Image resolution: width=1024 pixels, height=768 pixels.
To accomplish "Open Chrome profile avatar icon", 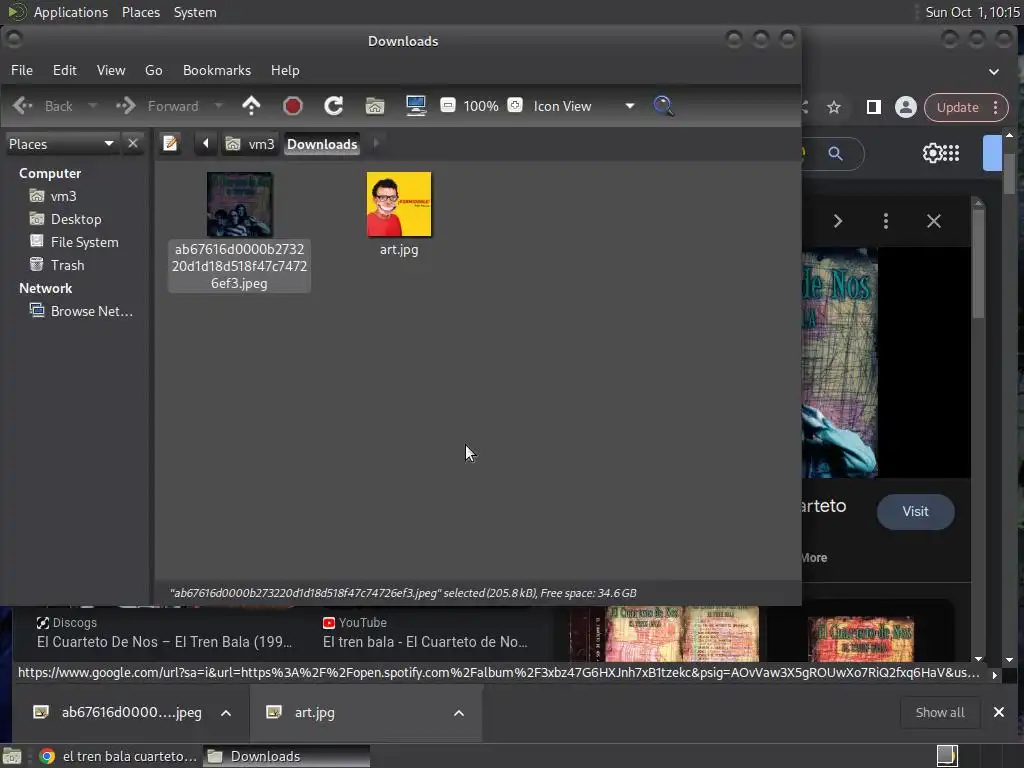I will (x=906, y=107).
